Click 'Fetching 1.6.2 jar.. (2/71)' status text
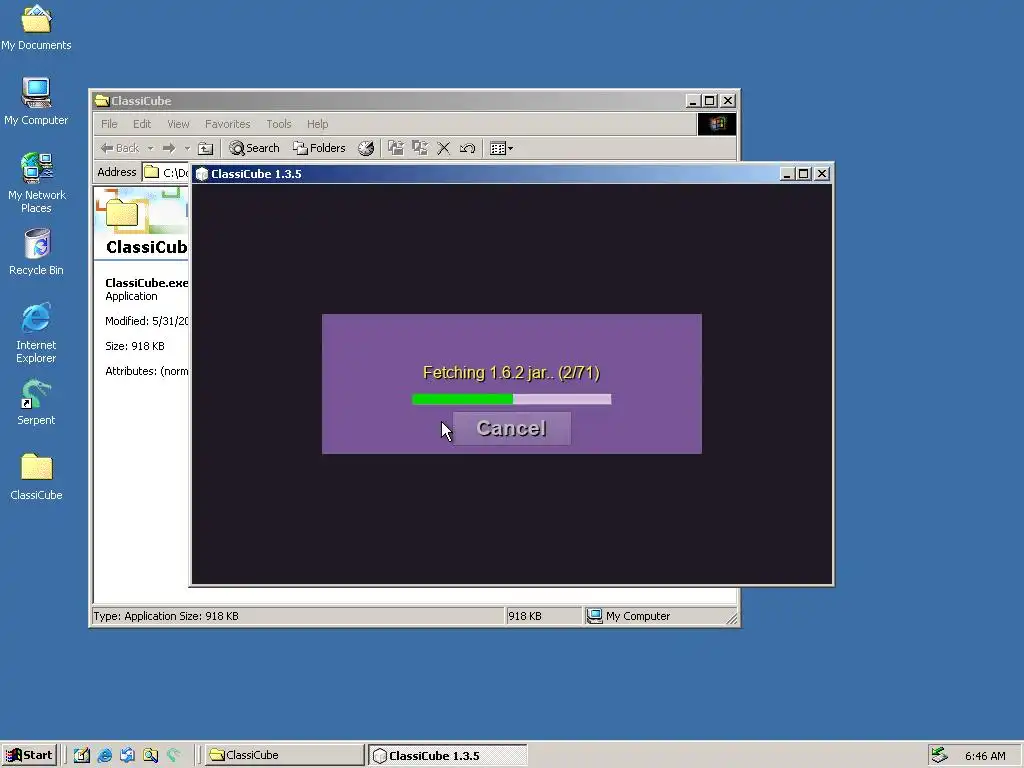Screen dimensions: 1024x768 511,373
